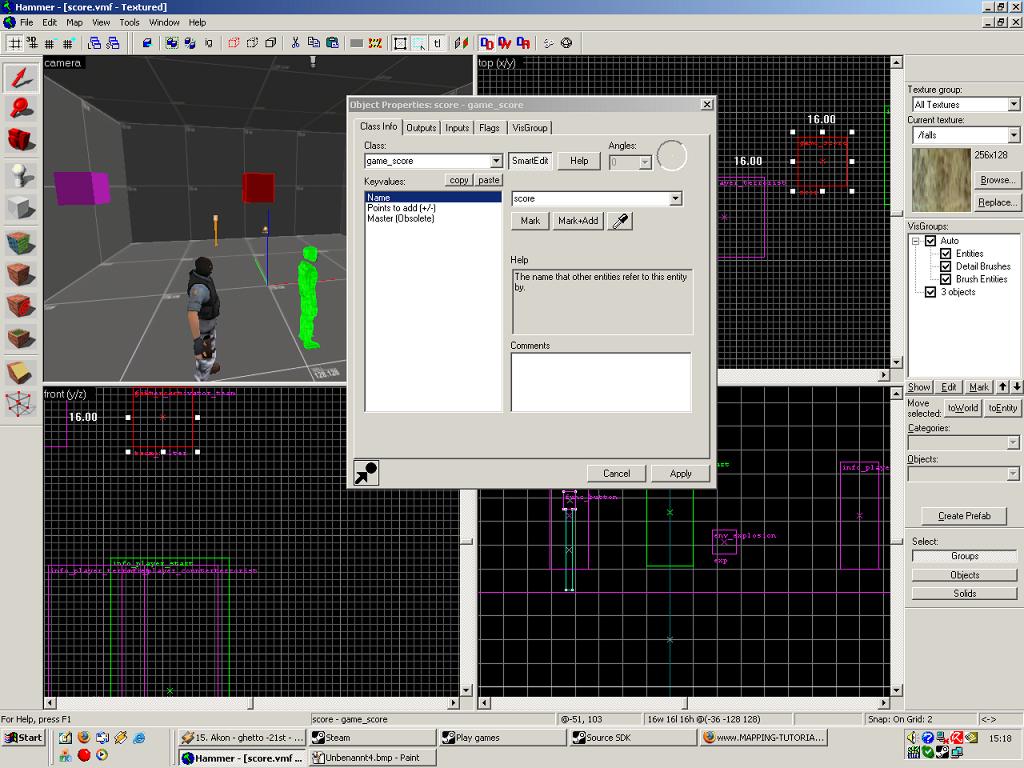Click the Save Window State icon

113,43
